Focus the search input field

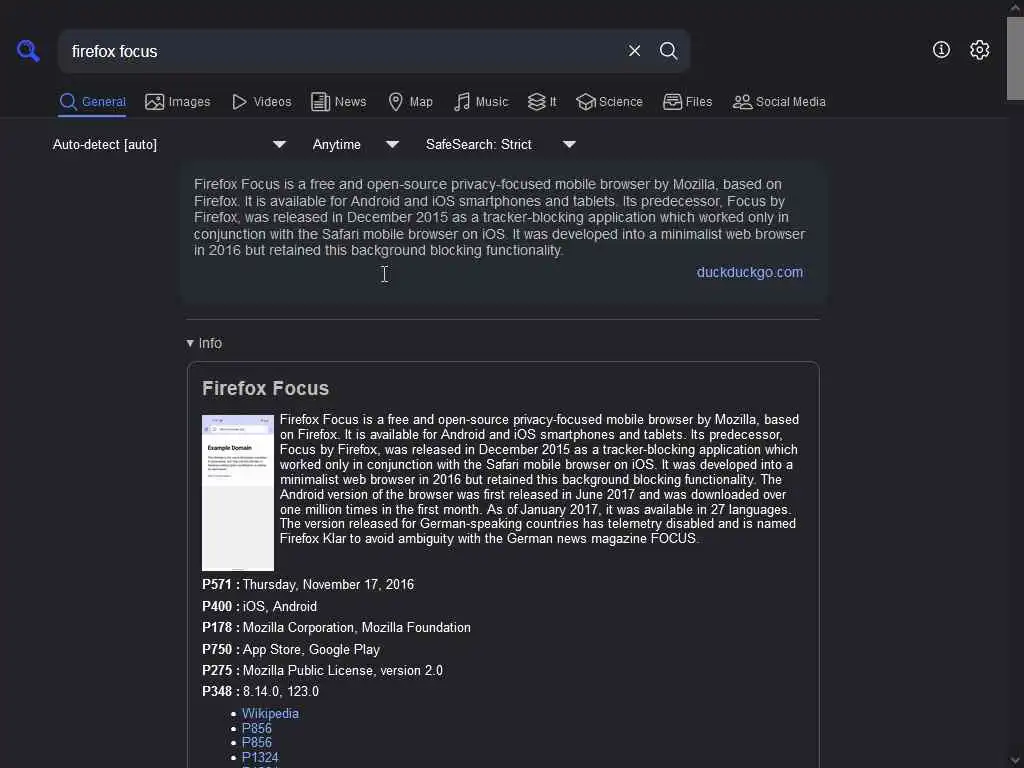[x=343, y=51]
